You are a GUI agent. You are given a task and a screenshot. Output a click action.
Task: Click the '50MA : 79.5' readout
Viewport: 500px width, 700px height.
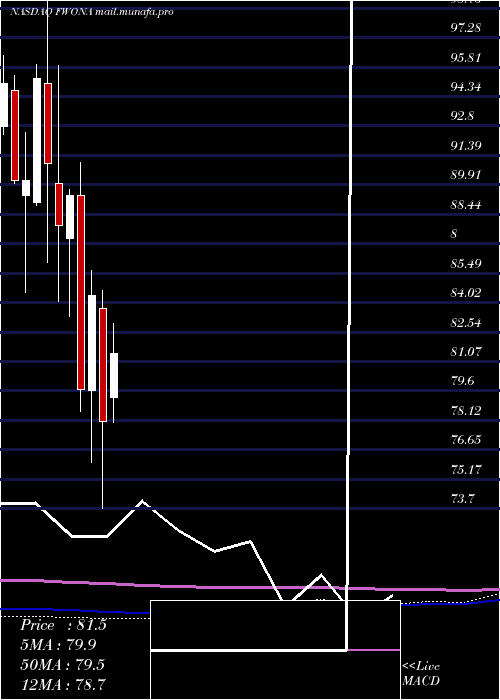coord(62,664)
